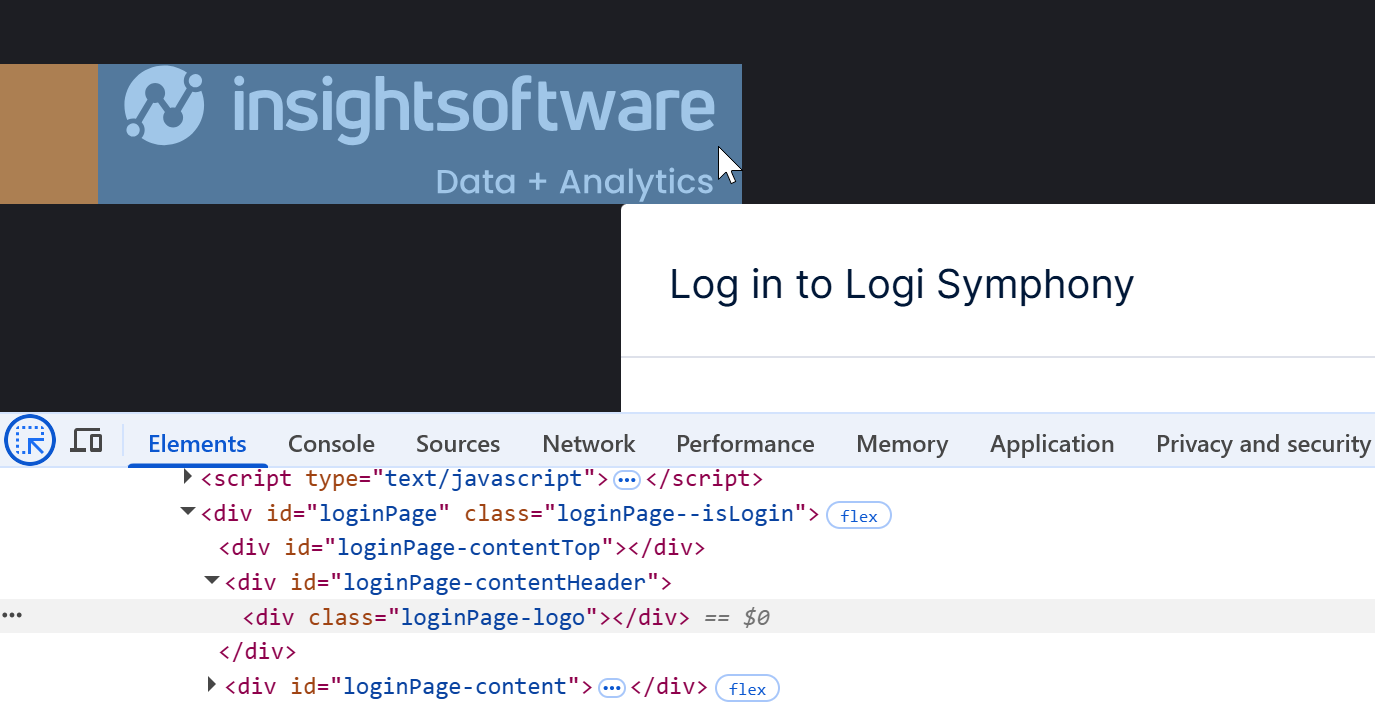1375x712 pixels.
Task: Open the Memory tab
Action: [901, 443]
